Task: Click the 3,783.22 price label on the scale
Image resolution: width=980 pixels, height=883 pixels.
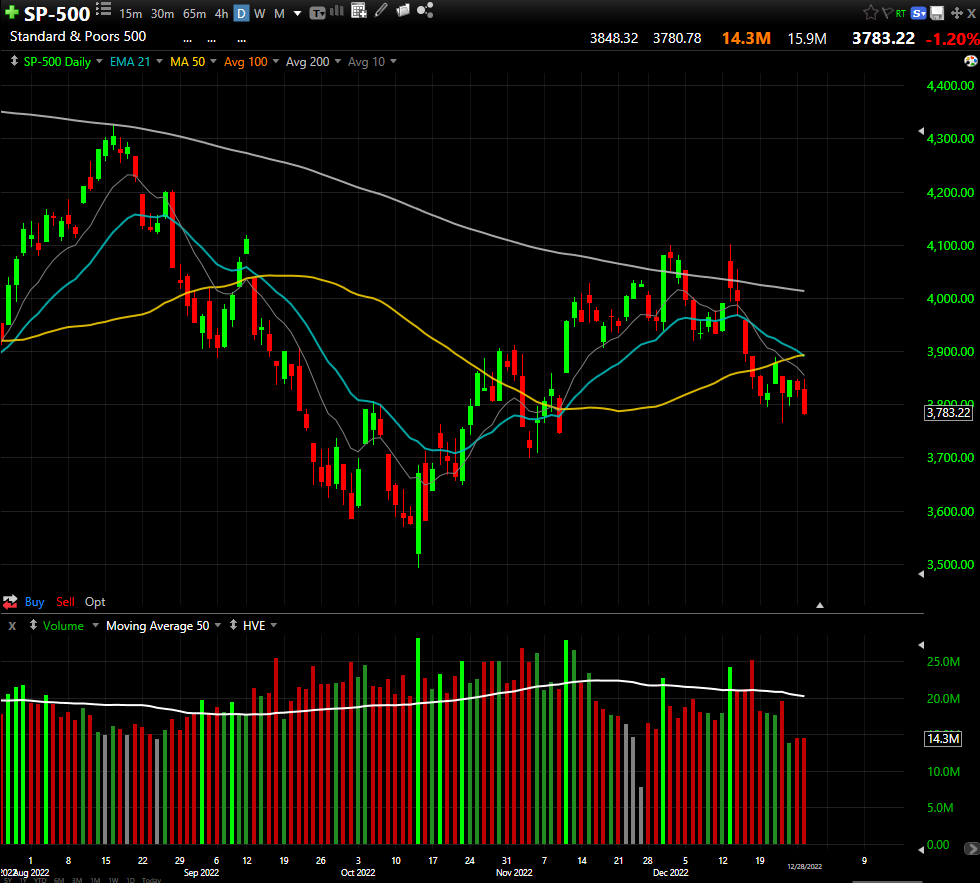Action: click(x=948, y=412)
